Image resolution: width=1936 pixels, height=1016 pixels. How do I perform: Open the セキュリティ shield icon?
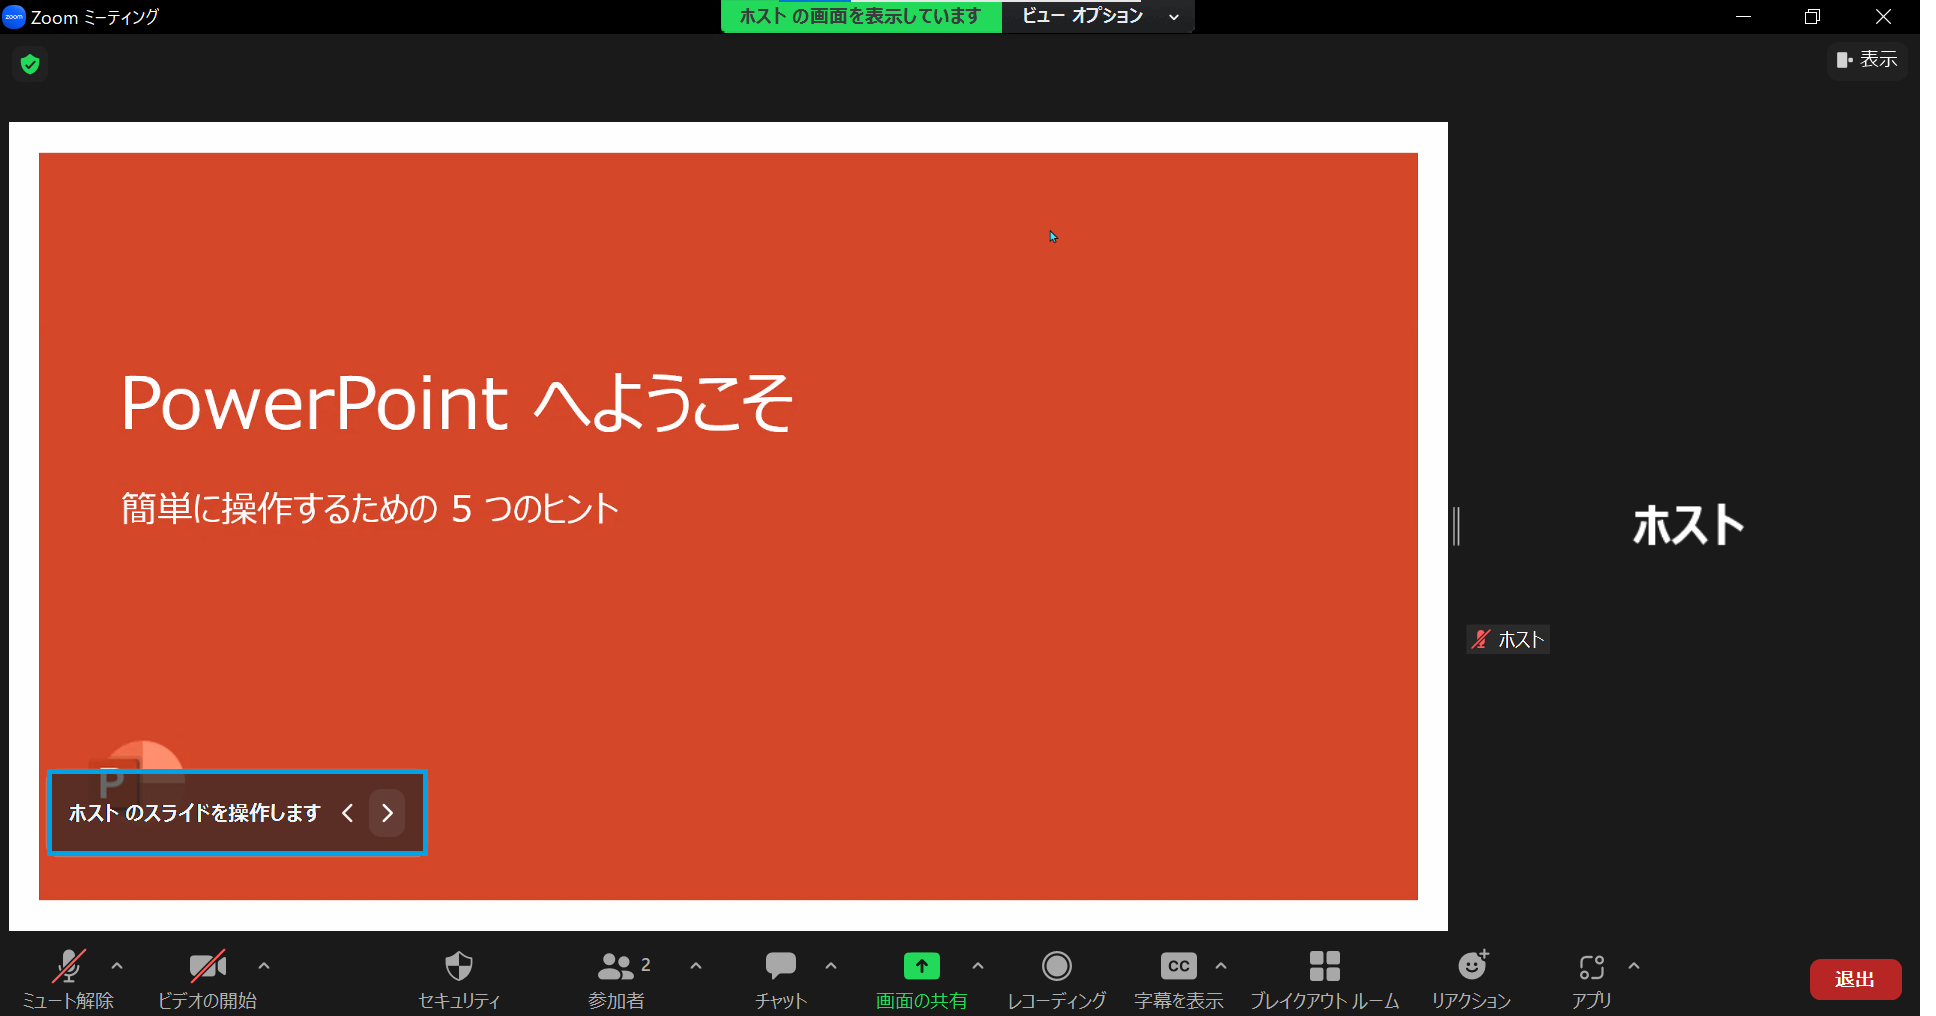click(458, 967)
